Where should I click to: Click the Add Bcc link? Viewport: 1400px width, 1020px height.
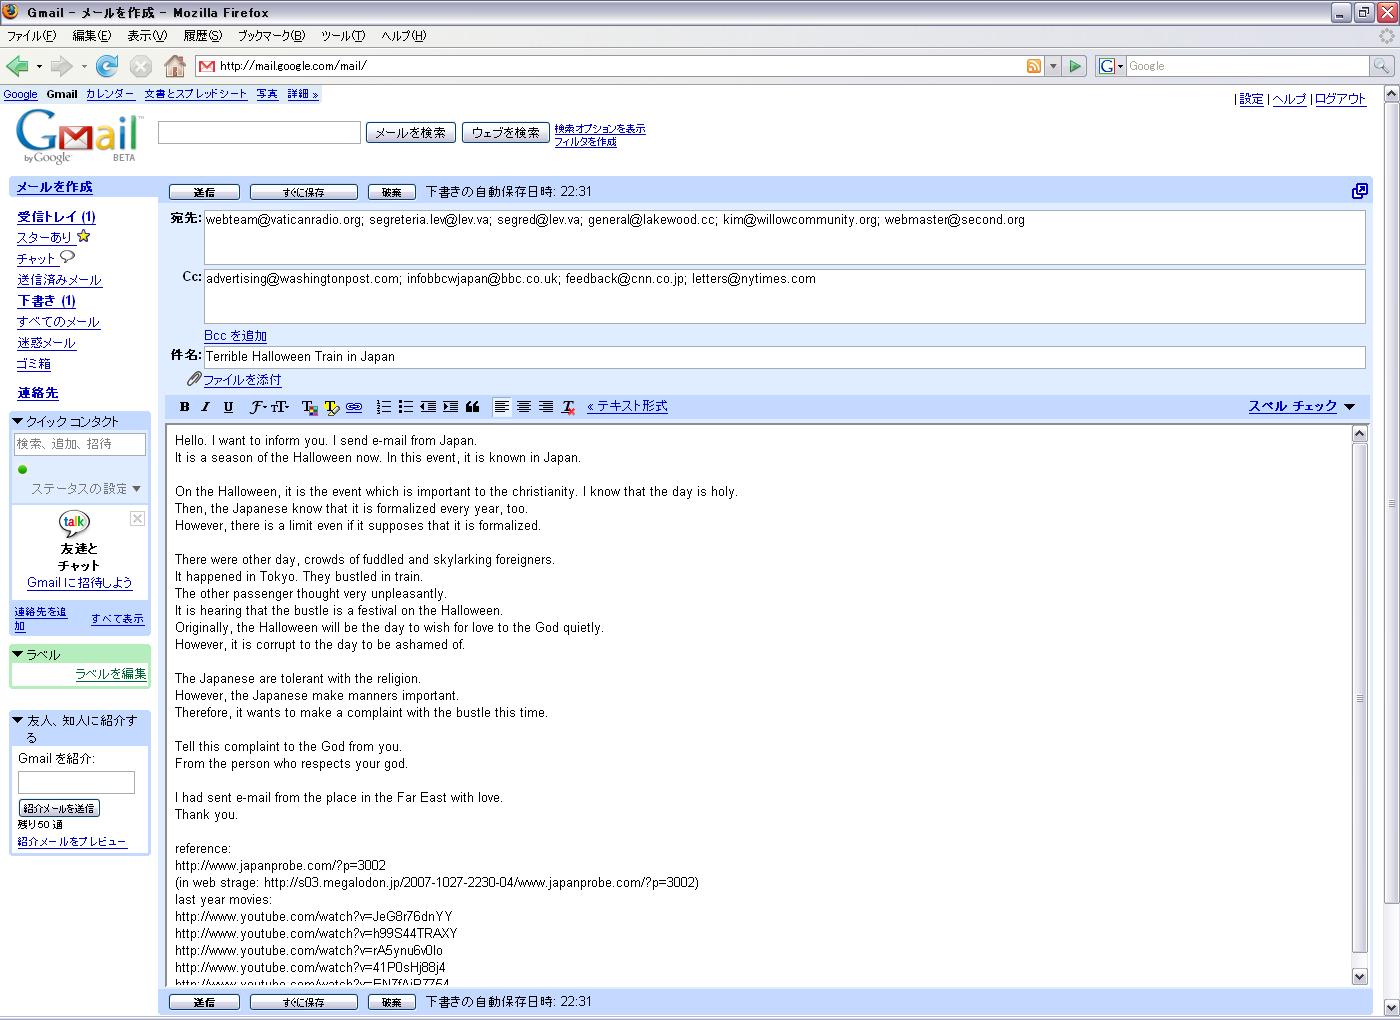point(235,336)
